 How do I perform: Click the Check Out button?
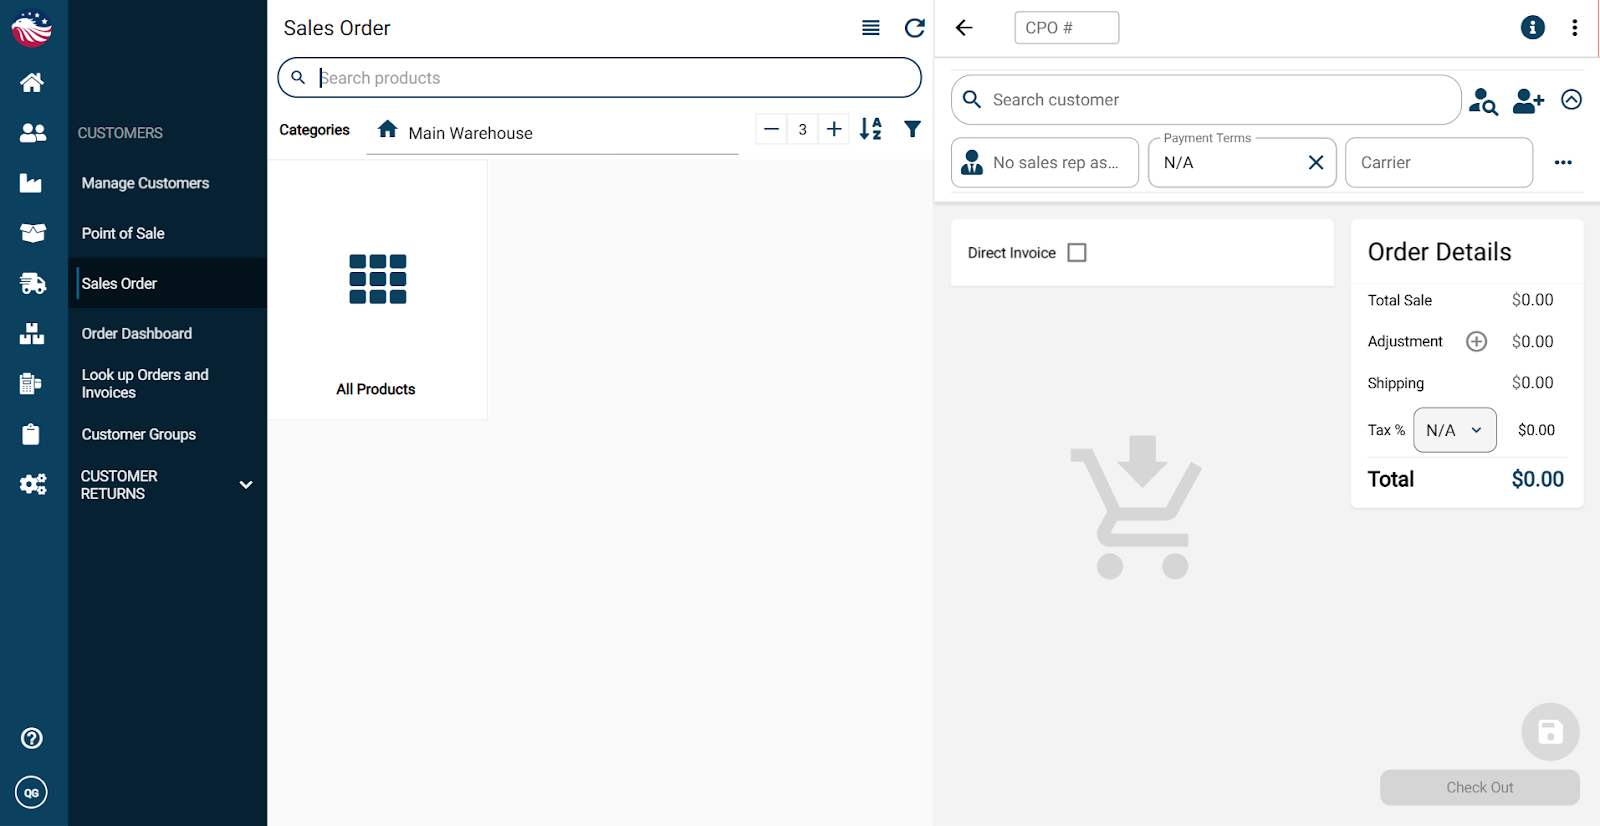1480,788
